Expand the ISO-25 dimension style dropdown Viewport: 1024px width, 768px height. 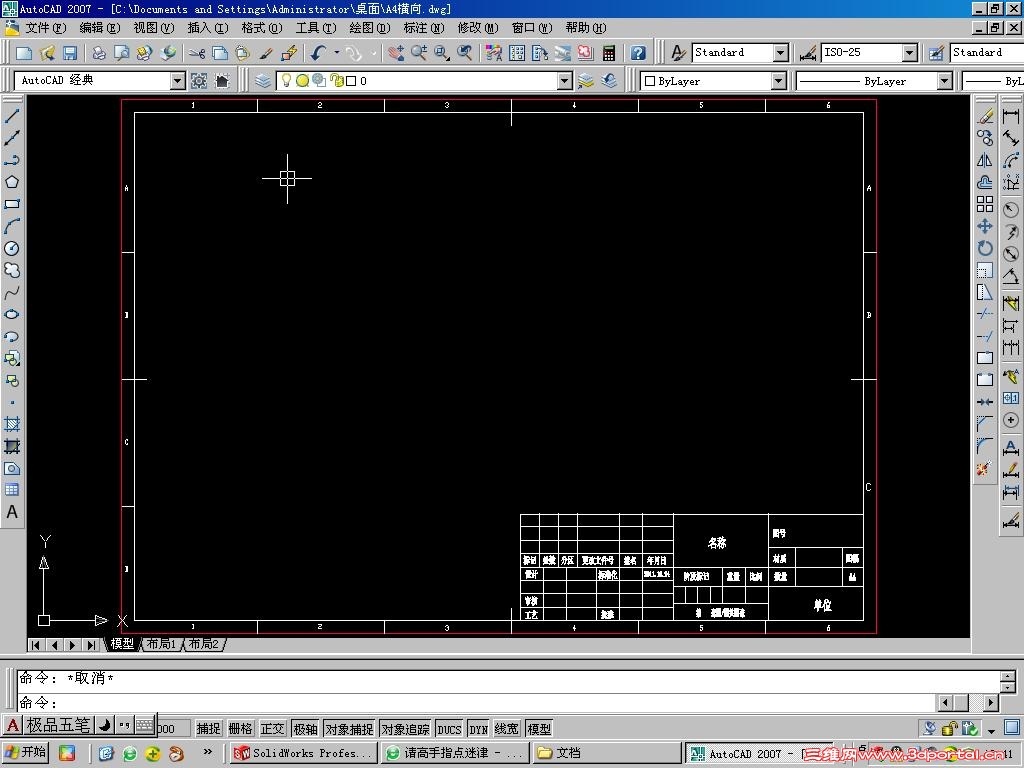(910, 53)
